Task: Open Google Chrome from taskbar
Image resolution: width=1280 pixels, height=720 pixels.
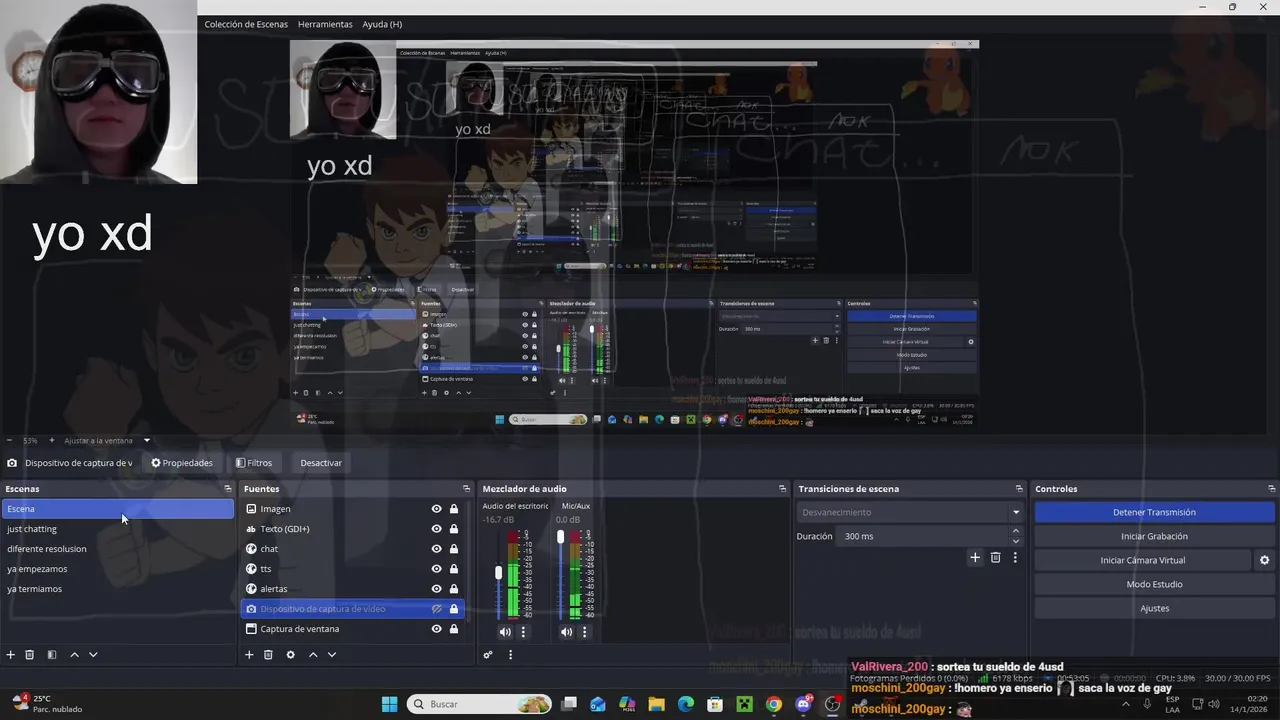Action: tap(773, 704)
